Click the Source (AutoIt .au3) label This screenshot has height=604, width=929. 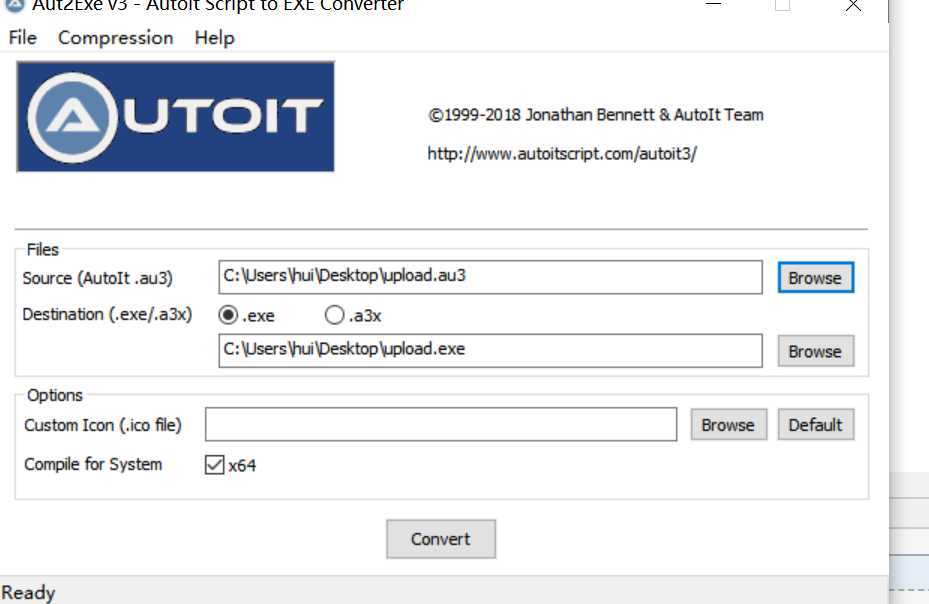click(x=97, y=278)
